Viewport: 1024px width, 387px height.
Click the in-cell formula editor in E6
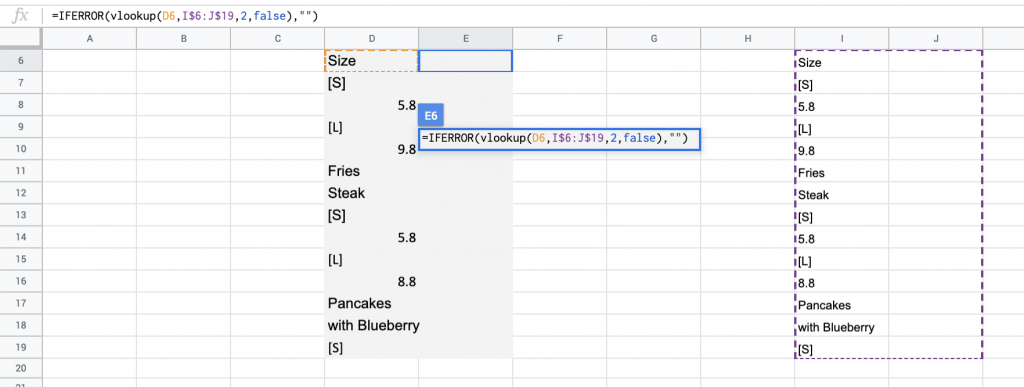coord(560,139)
